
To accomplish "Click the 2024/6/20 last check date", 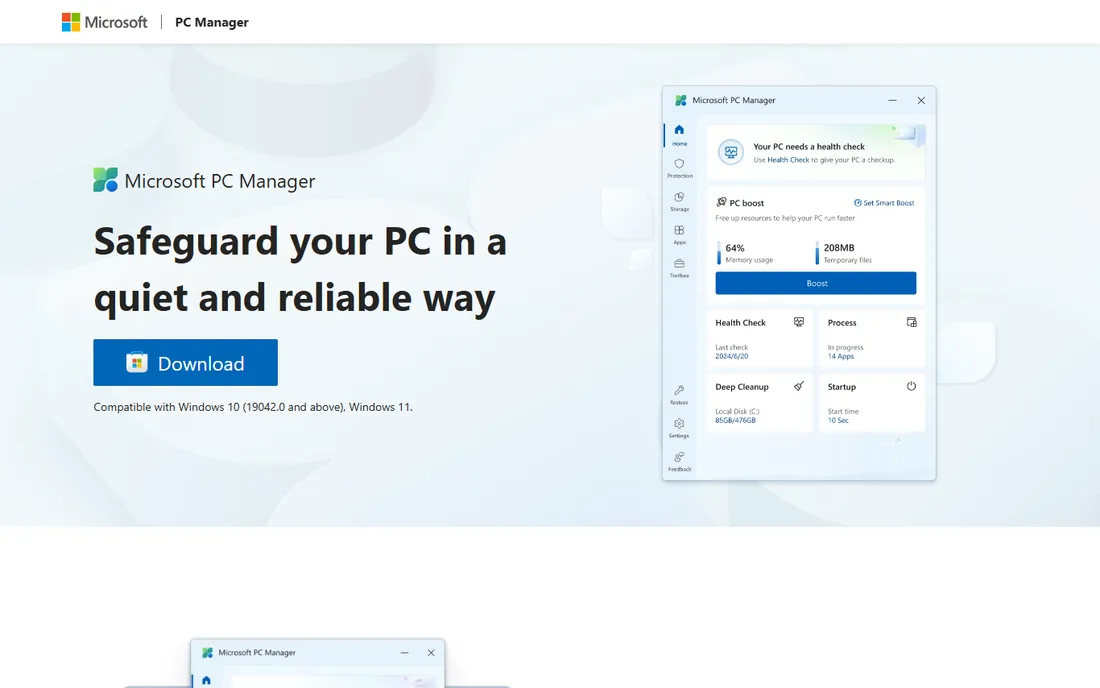I will (732, 356).
